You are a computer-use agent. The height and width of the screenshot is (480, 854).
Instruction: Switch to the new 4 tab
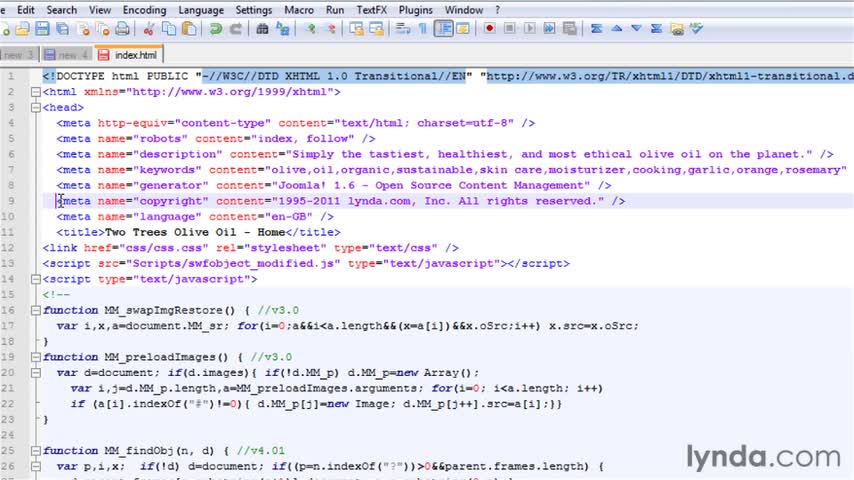66,55
